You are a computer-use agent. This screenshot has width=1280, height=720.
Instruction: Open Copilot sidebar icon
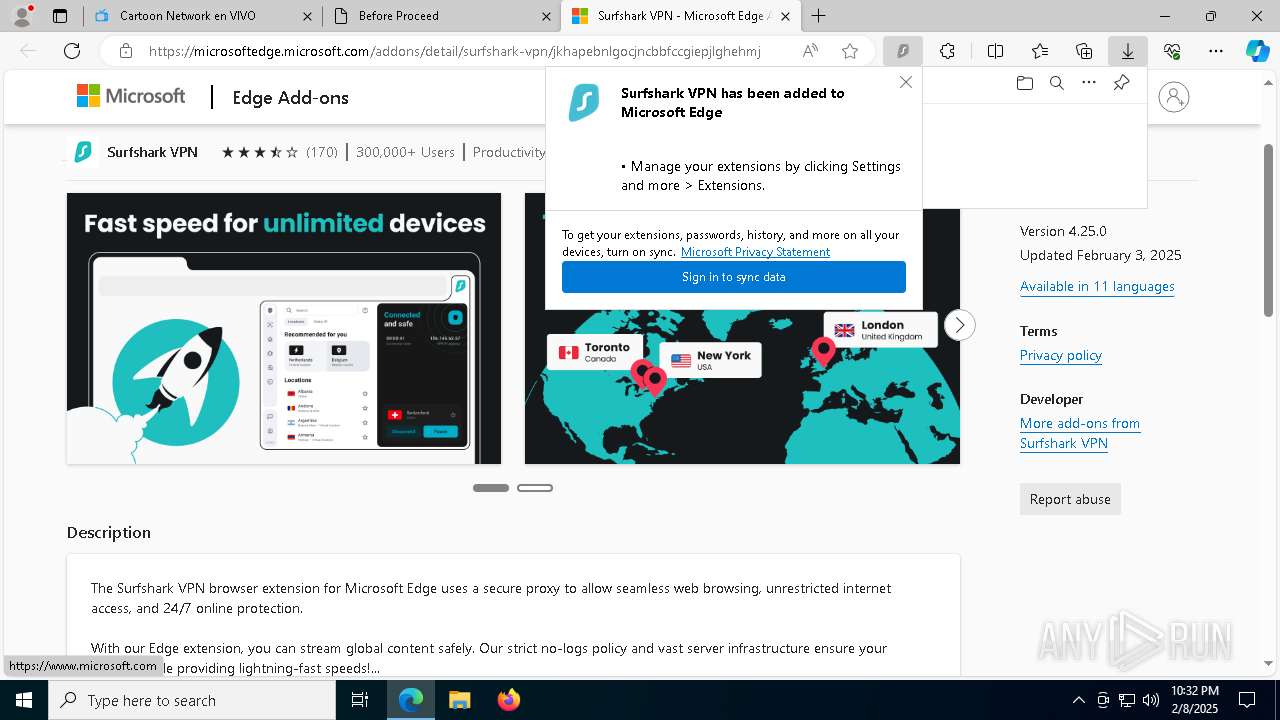click(1257, 51)
